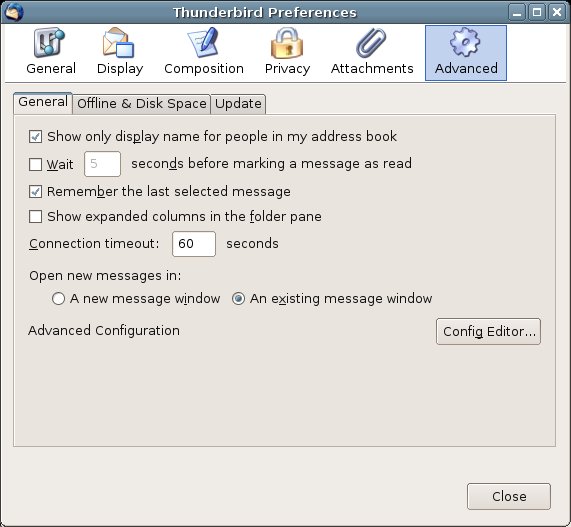Toggle Remember the last selected message
The width and height of the screenshot is (571, 527).
[35, 192]
